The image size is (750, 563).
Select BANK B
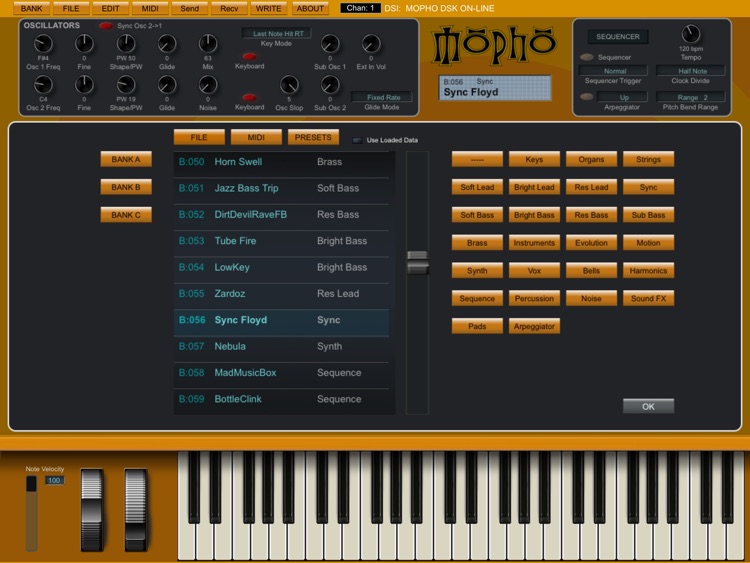click(x=126, y=187)
